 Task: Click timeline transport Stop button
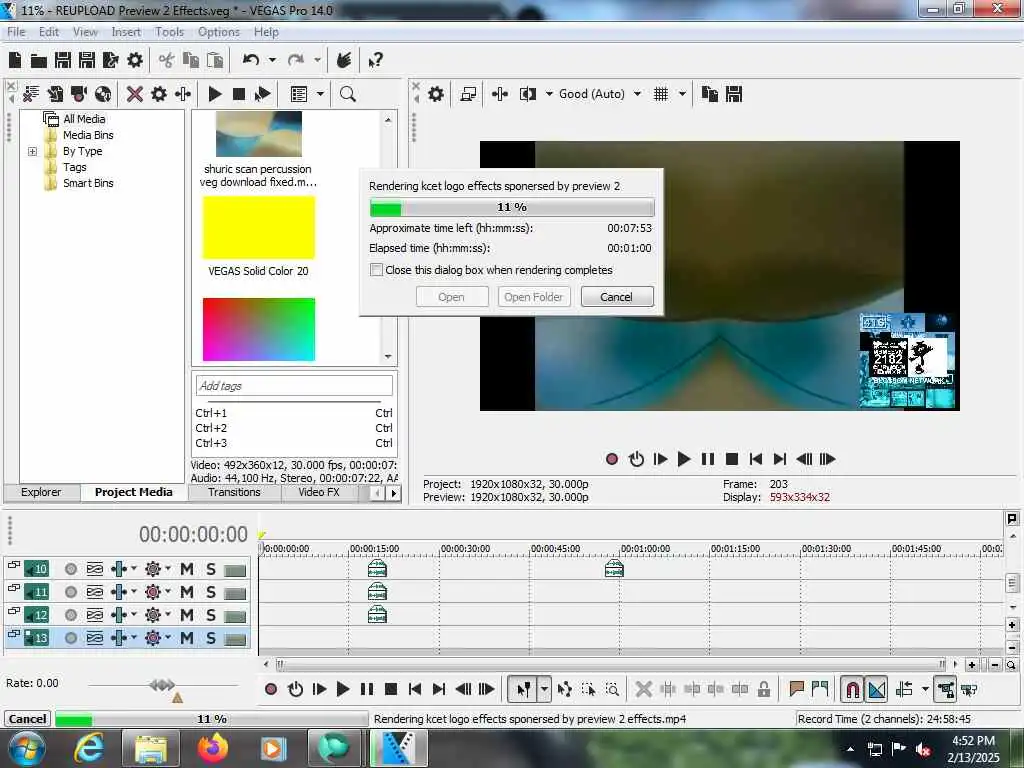point(391,689)
